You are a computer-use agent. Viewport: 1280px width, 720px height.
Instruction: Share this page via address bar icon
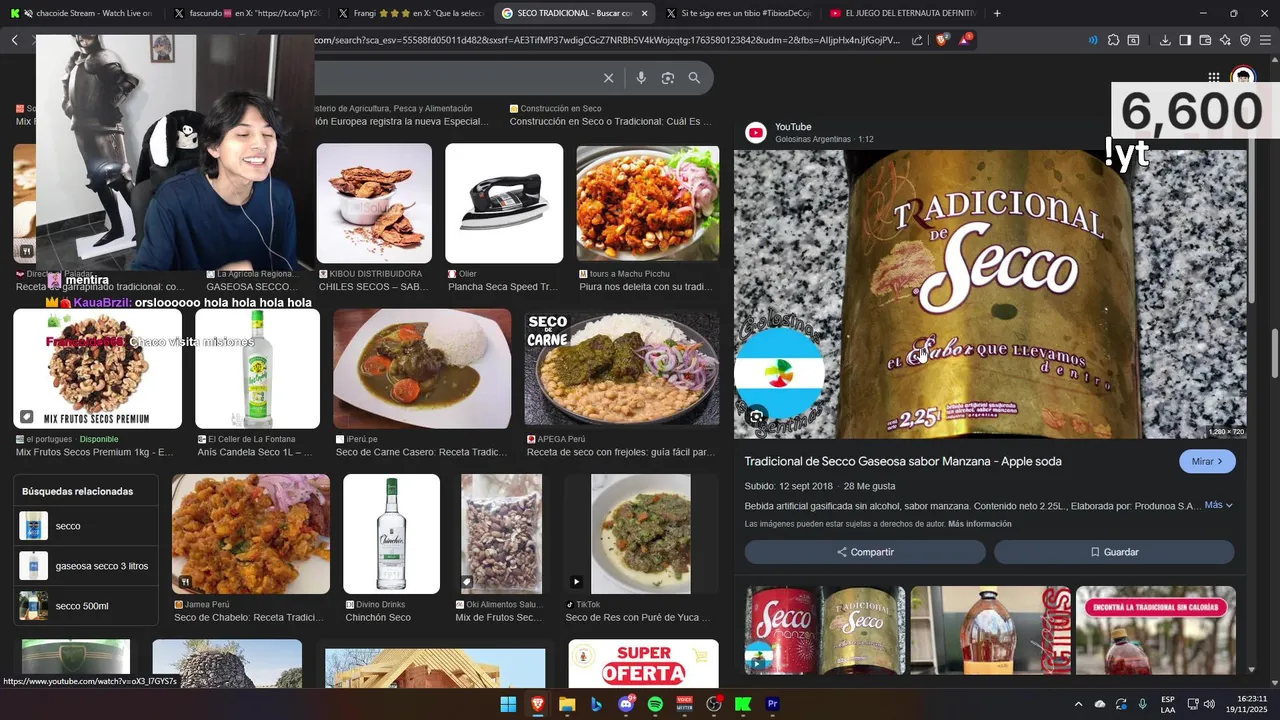coord(917,40)
